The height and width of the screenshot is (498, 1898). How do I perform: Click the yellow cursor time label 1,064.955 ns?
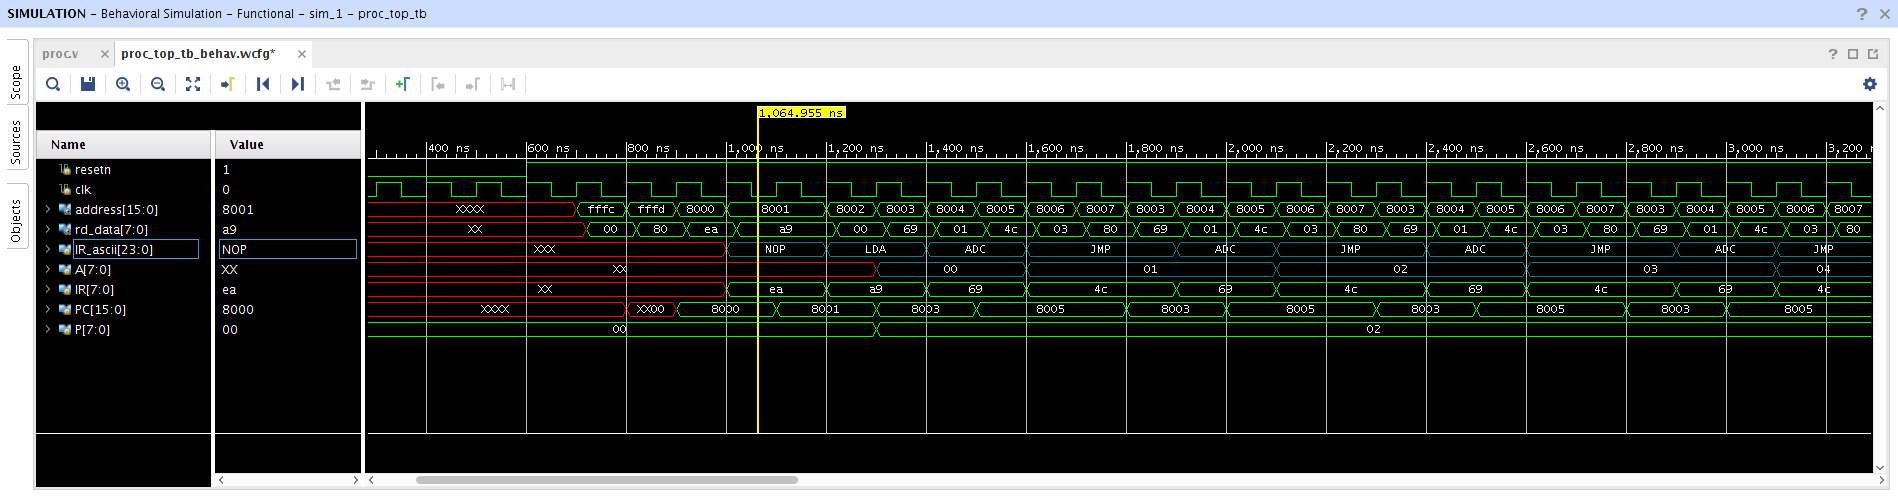[x=801, y=113]
